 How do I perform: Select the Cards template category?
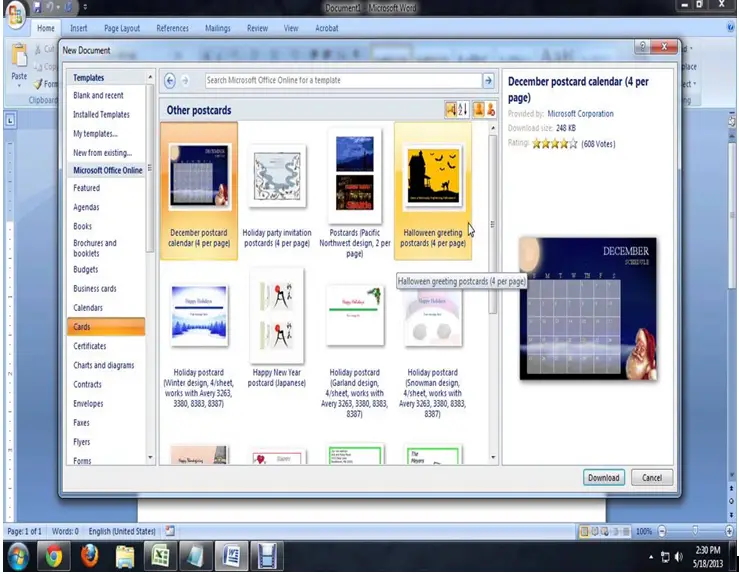click(106, 327)
